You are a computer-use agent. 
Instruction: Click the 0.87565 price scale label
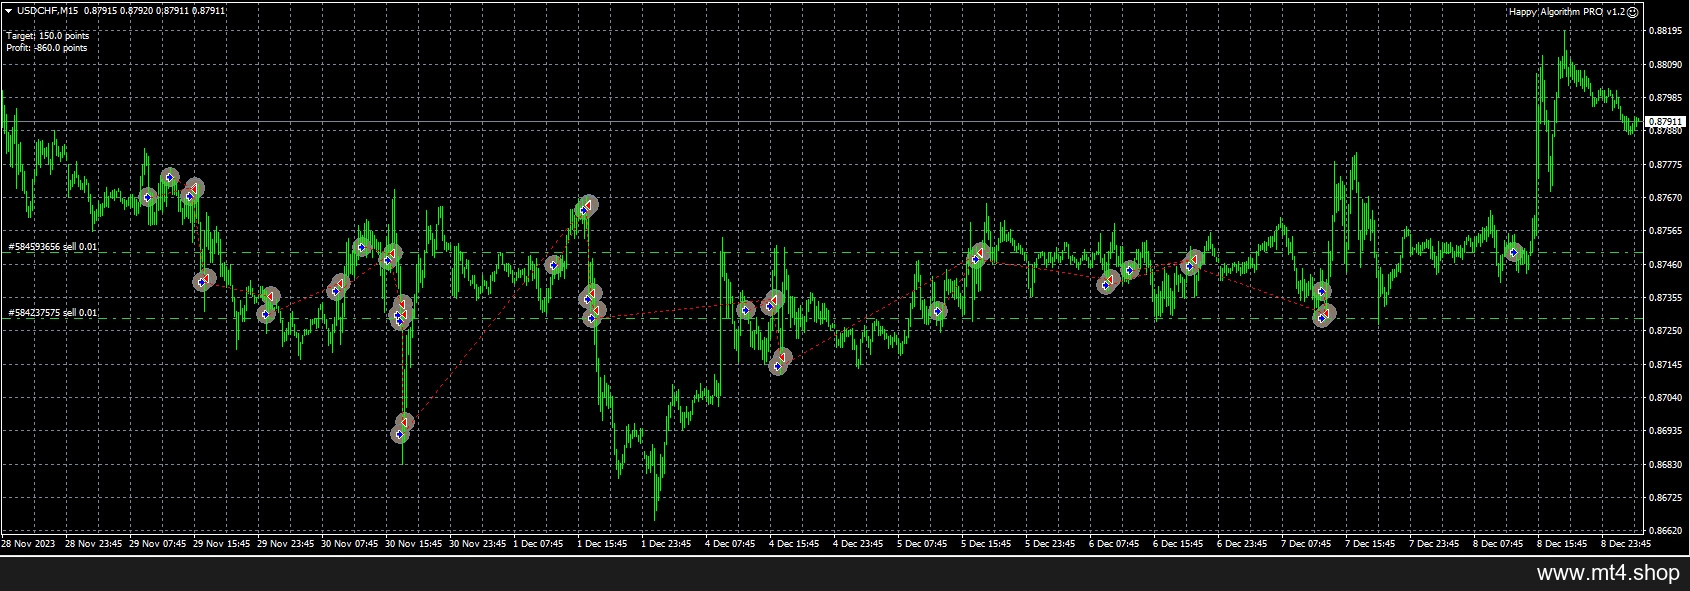[1664, 231]
